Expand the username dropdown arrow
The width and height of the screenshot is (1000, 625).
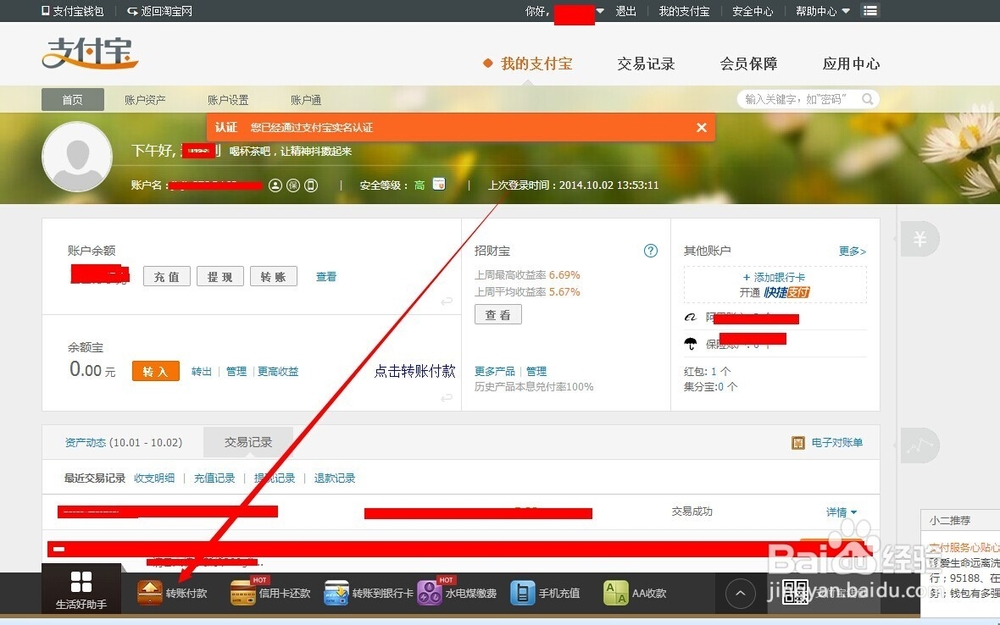pyautogui.click(x=600, y=11)
